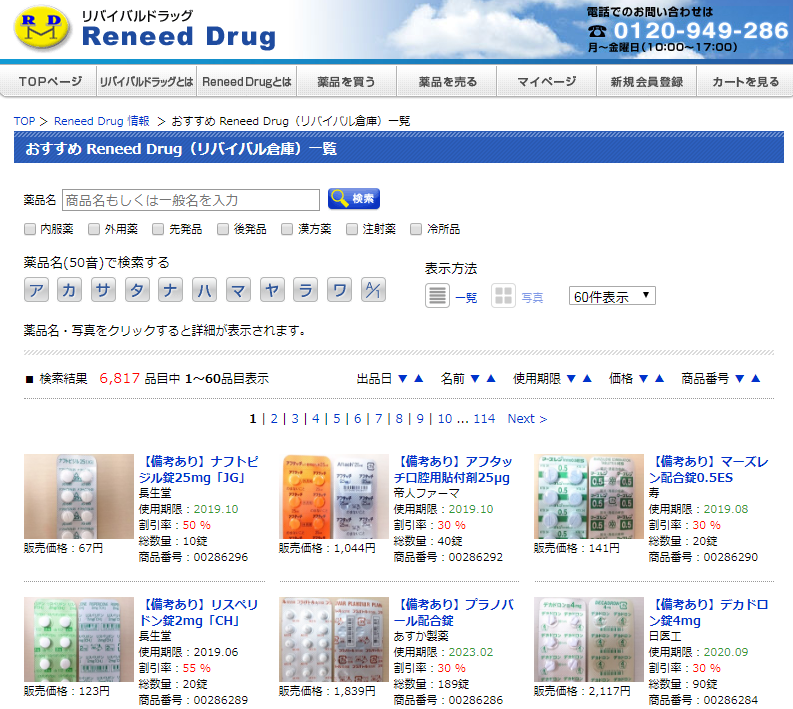Open プラノバール配合錠 product link
This screenshot has width=793, height=709.
454,612
